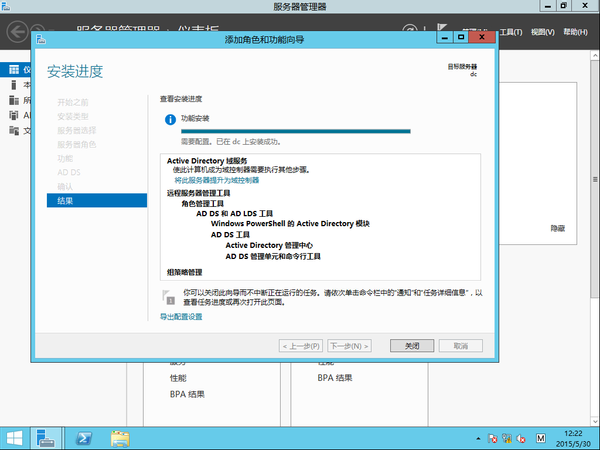
Task: Click the scroll down arrow of Server Manager
Action: tap(595, 421)
